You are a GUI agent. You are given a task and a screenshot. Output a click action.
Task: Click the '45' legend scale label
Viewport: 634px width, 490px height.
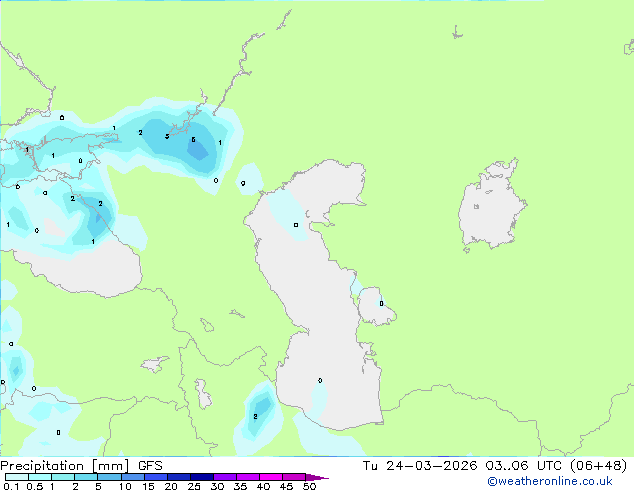[286, 486]
